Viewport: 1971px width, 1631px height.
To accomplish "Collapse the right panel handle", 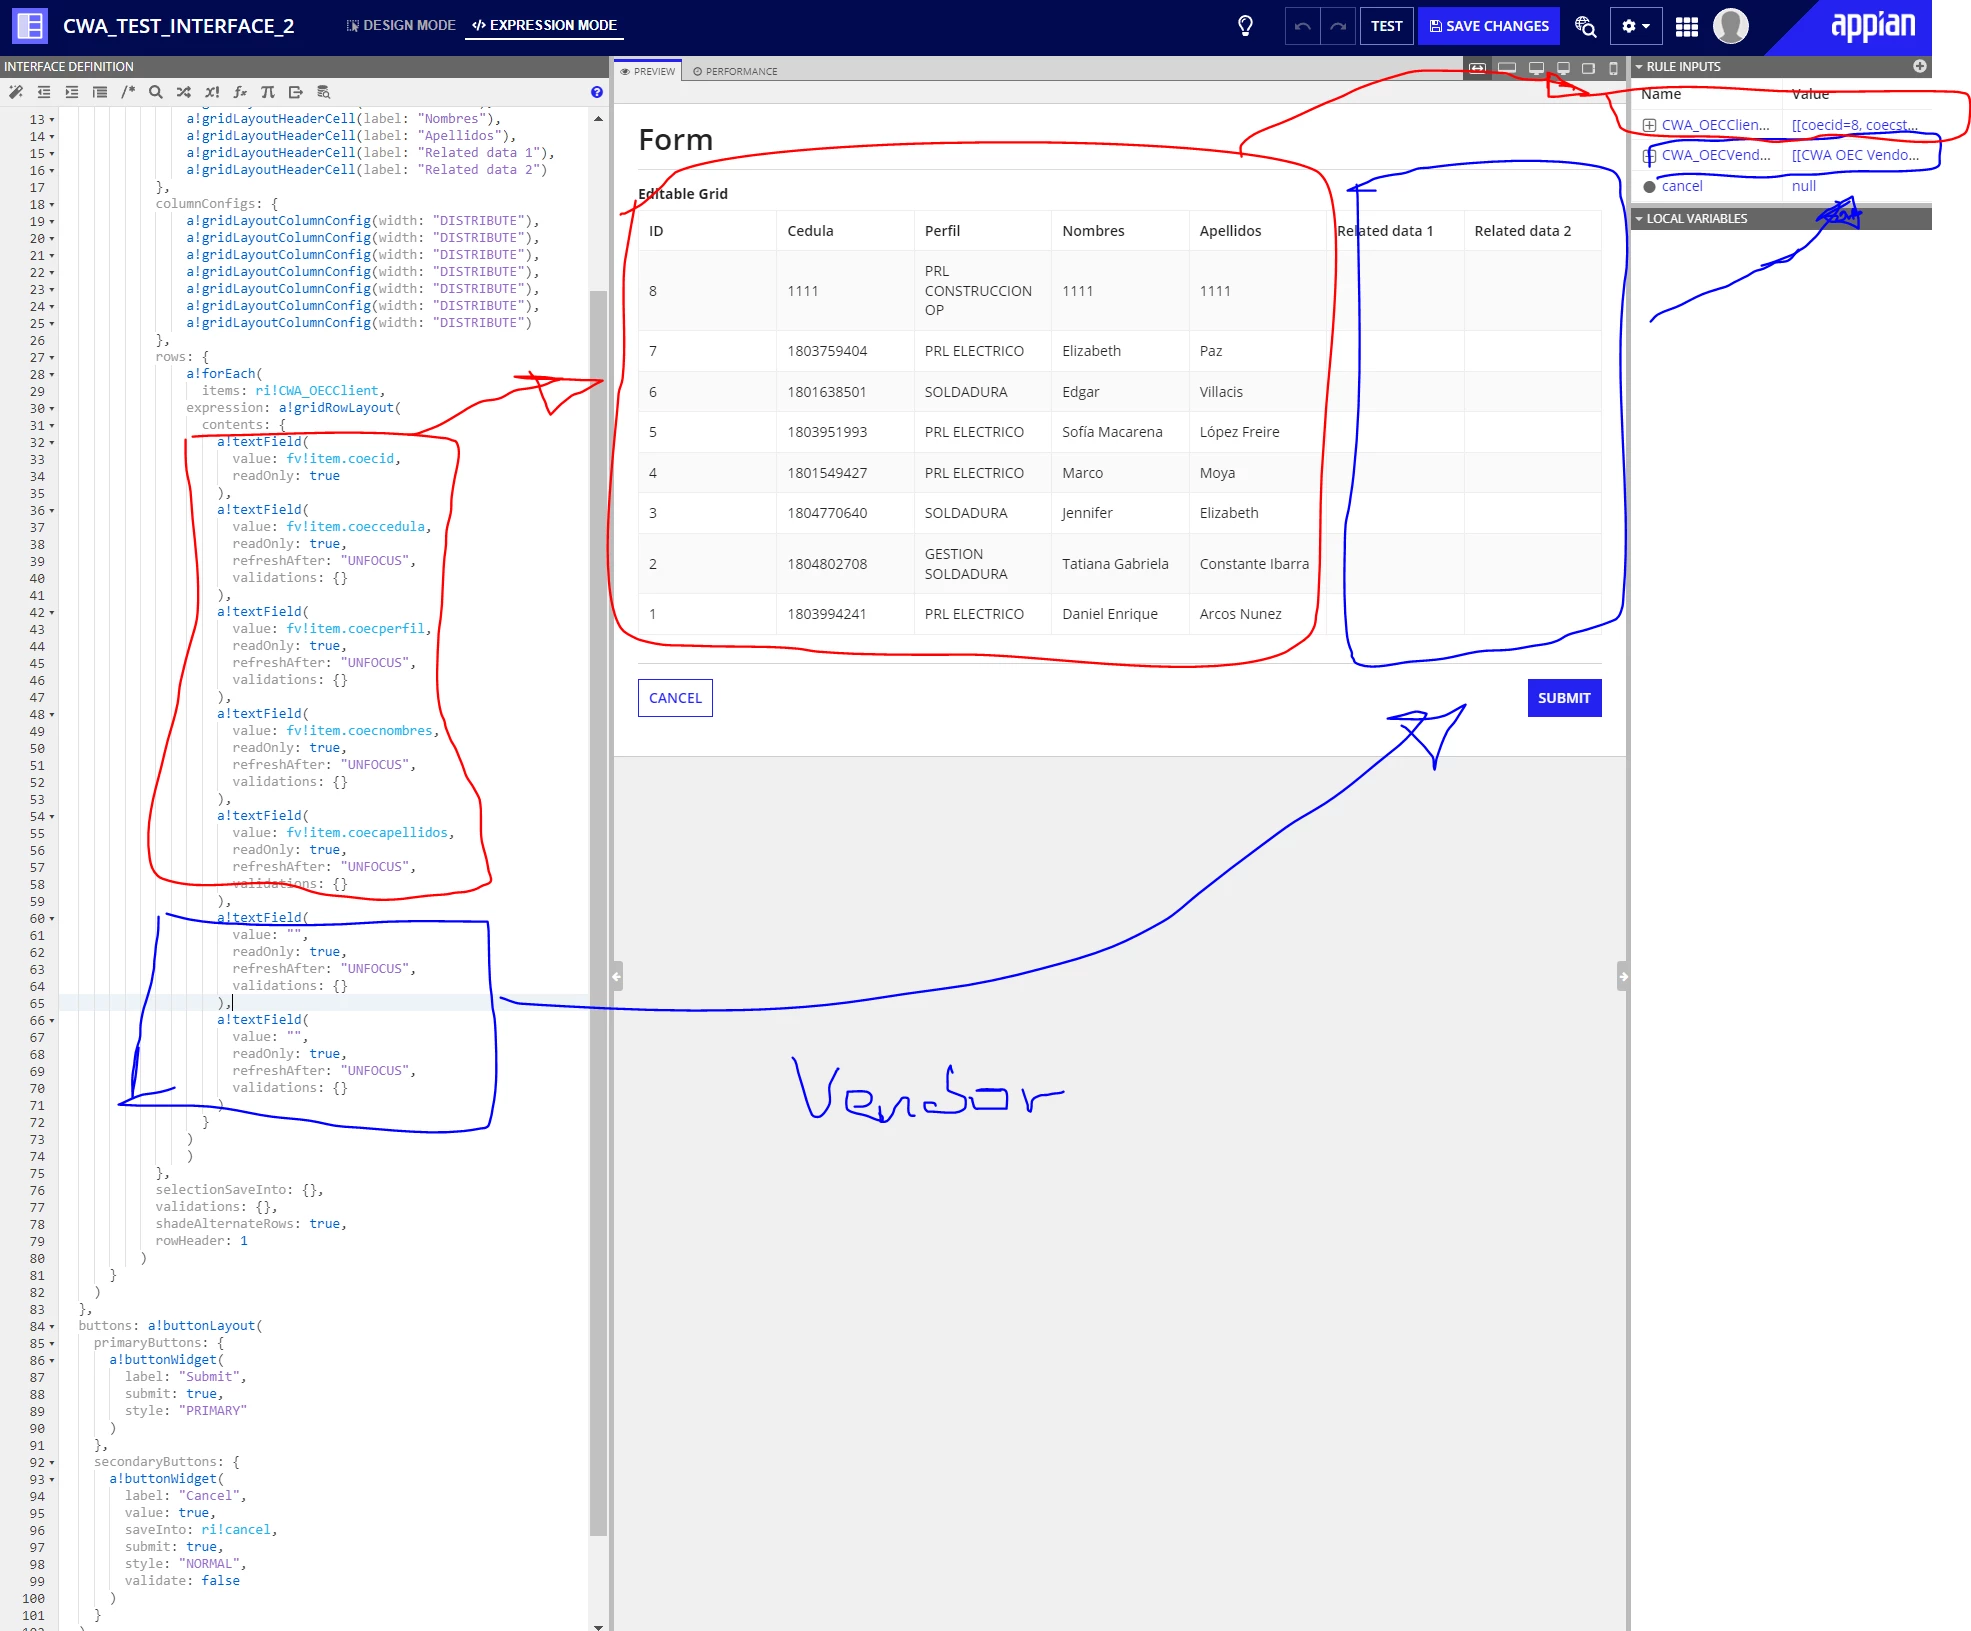I will click(x=1623, y=975).
